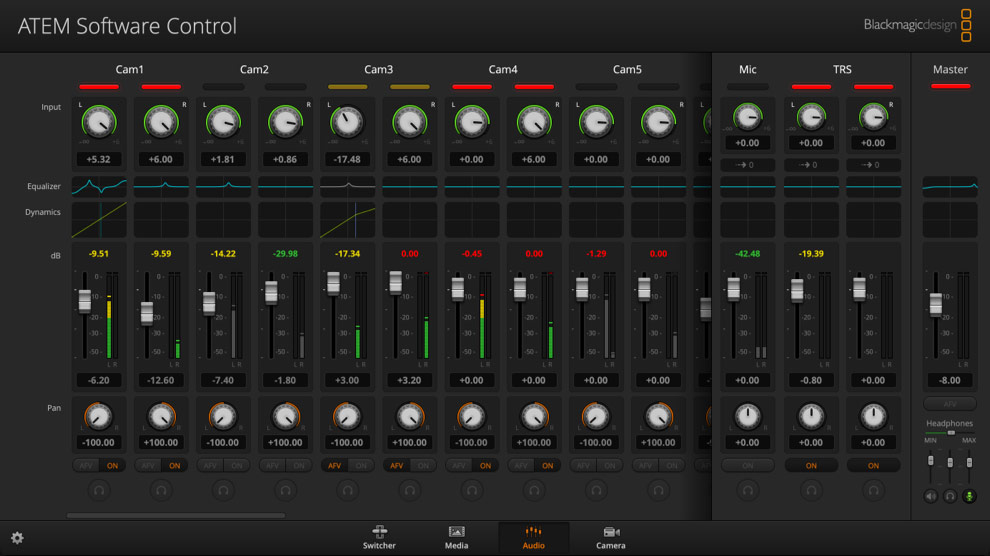
Task: Open the Media page
Action: 456,538
